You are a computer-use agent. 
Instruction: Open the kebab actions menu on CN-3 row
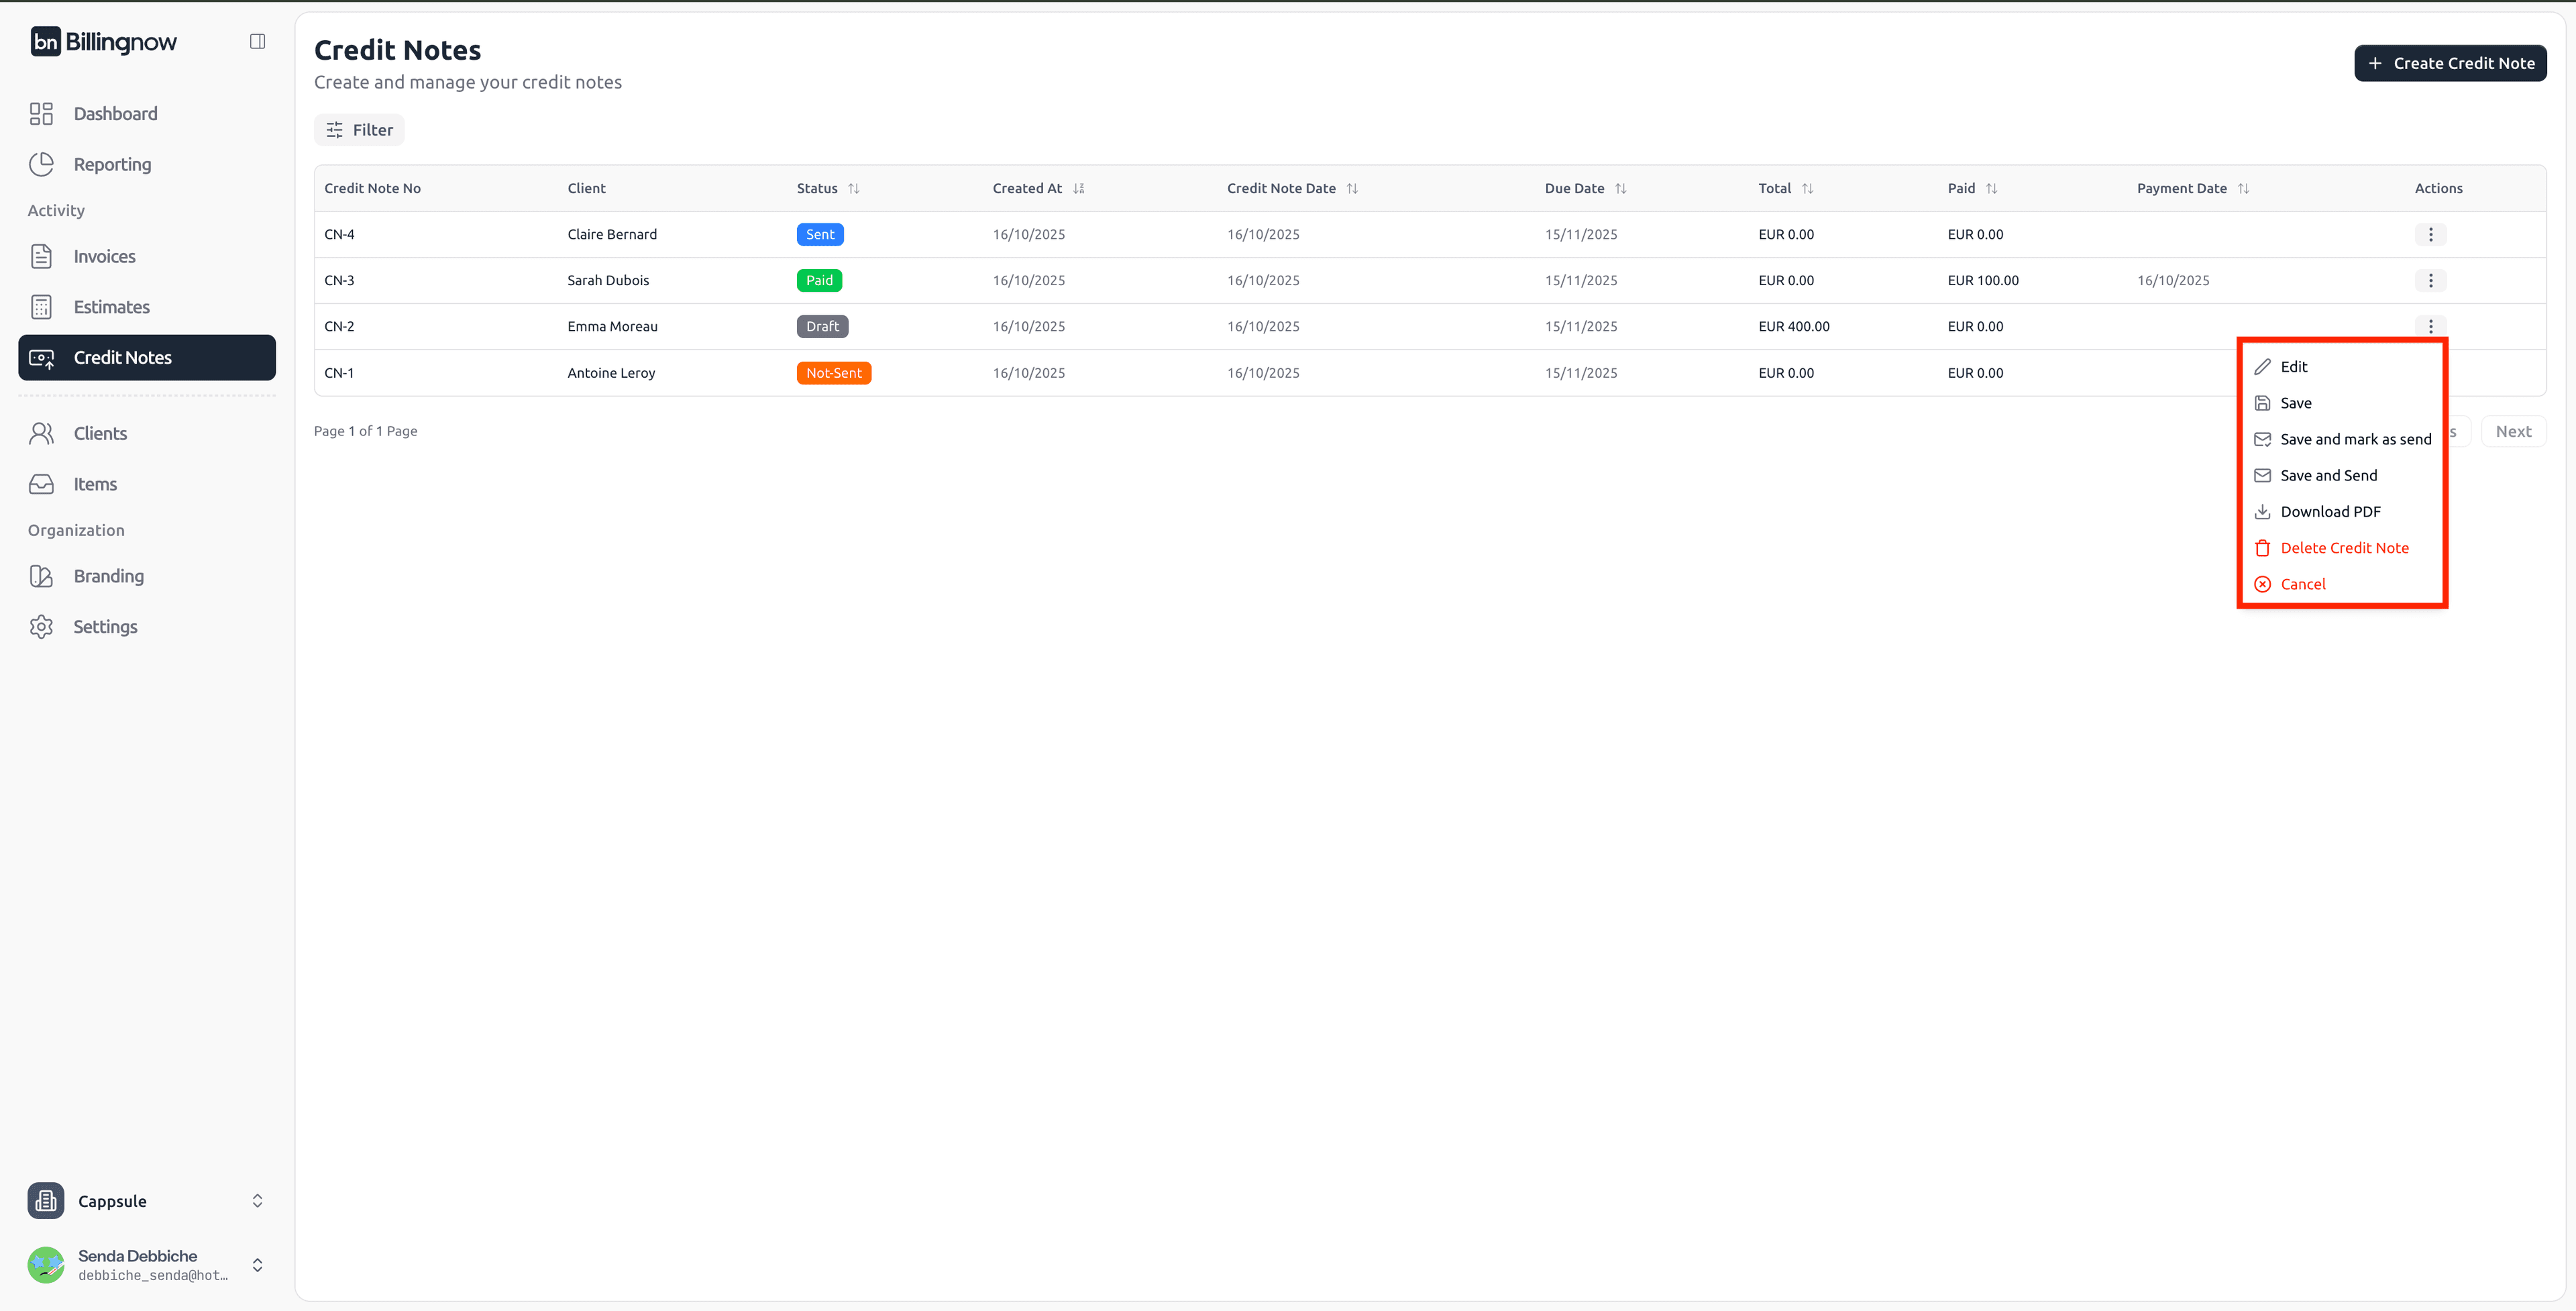(2431, 280)
